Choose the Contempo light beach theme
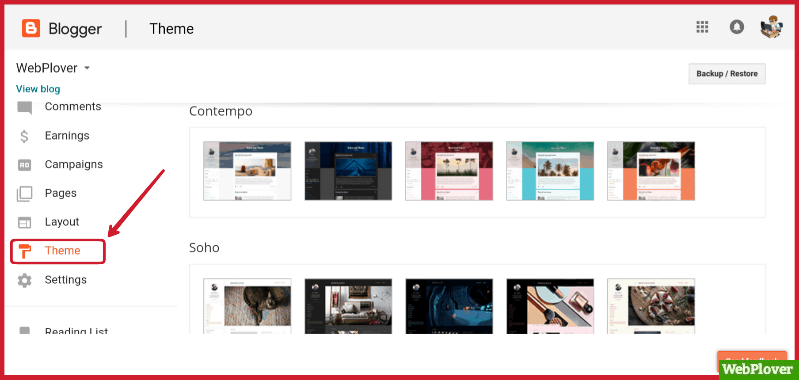Viewport: 799px width, 380px height. pos(247,171)
